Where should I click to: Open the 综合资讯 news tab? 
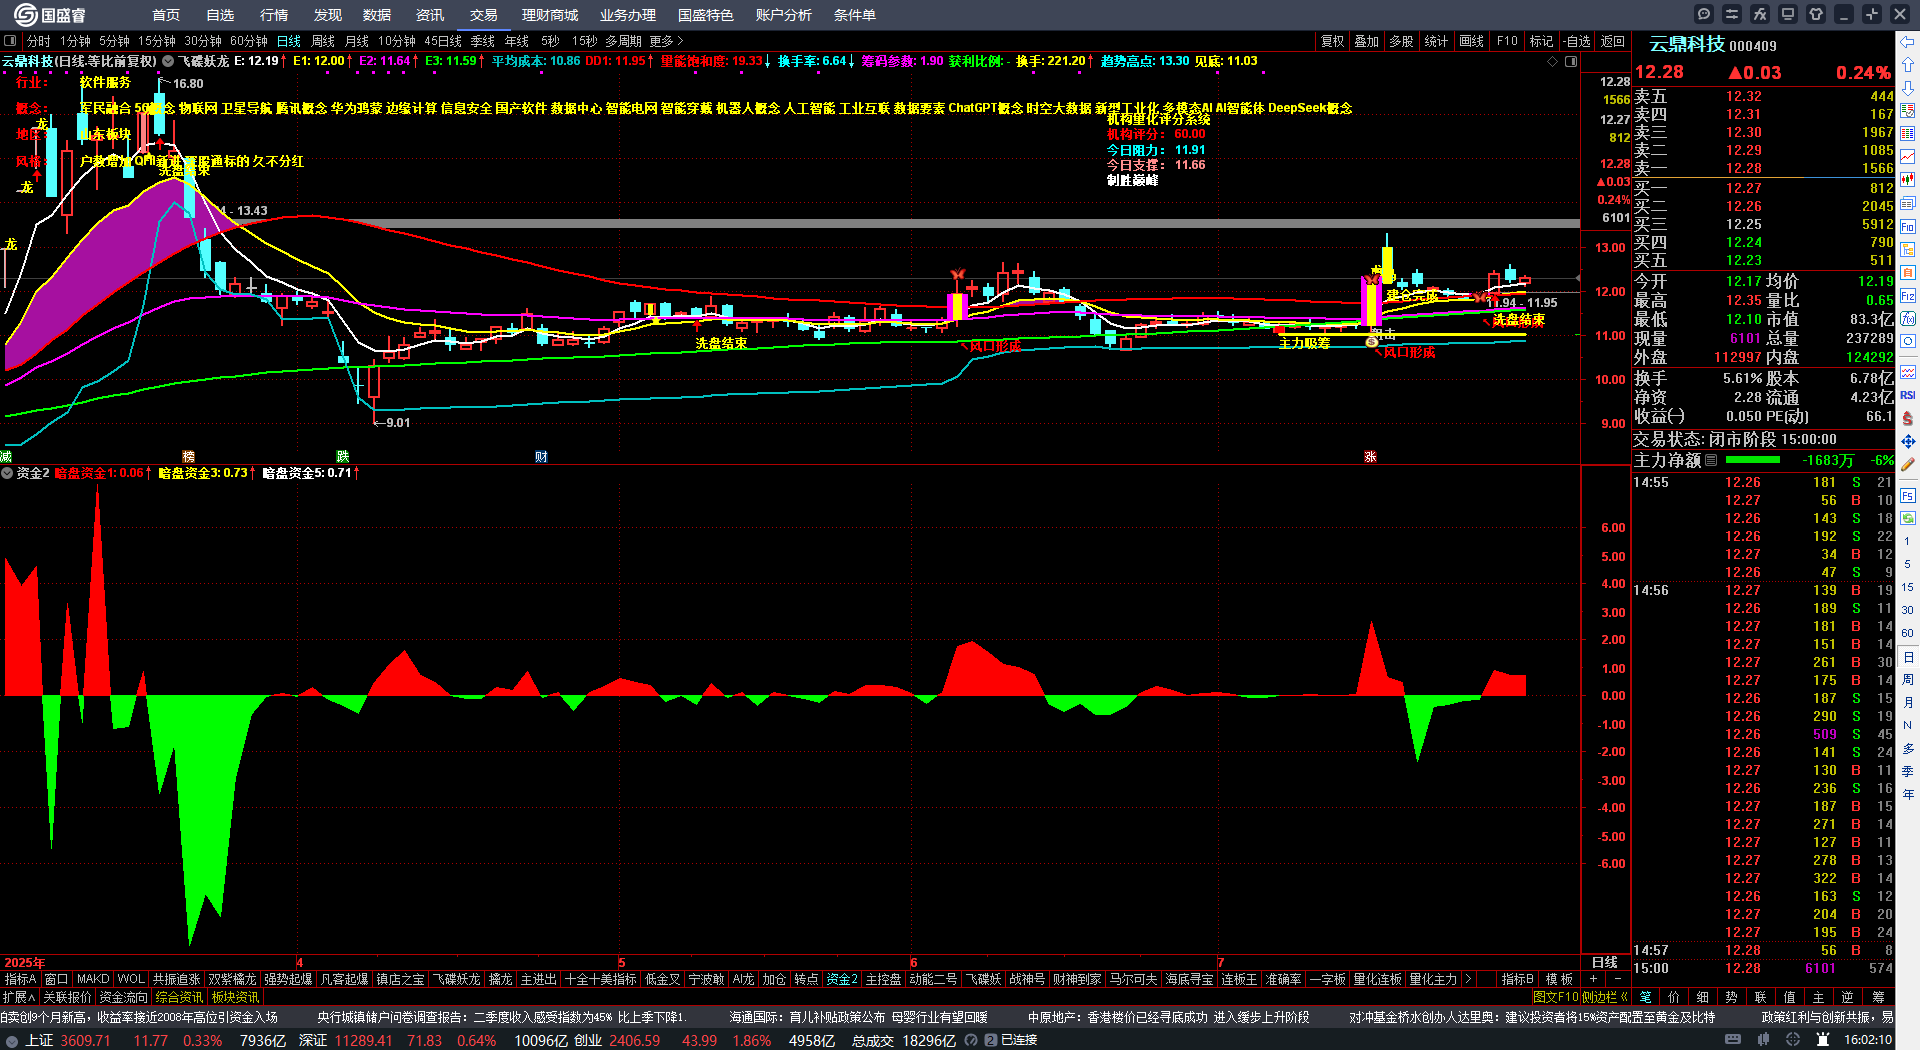179,997
